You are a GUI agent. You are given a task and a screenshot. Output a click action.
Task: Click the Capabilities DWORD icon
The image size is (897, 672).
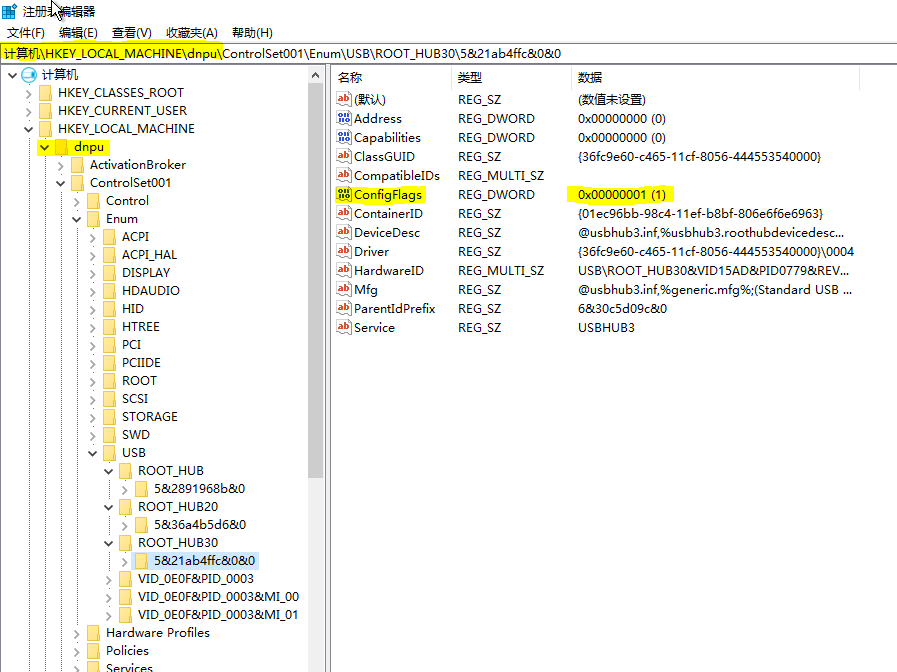[x=344, y=138]
